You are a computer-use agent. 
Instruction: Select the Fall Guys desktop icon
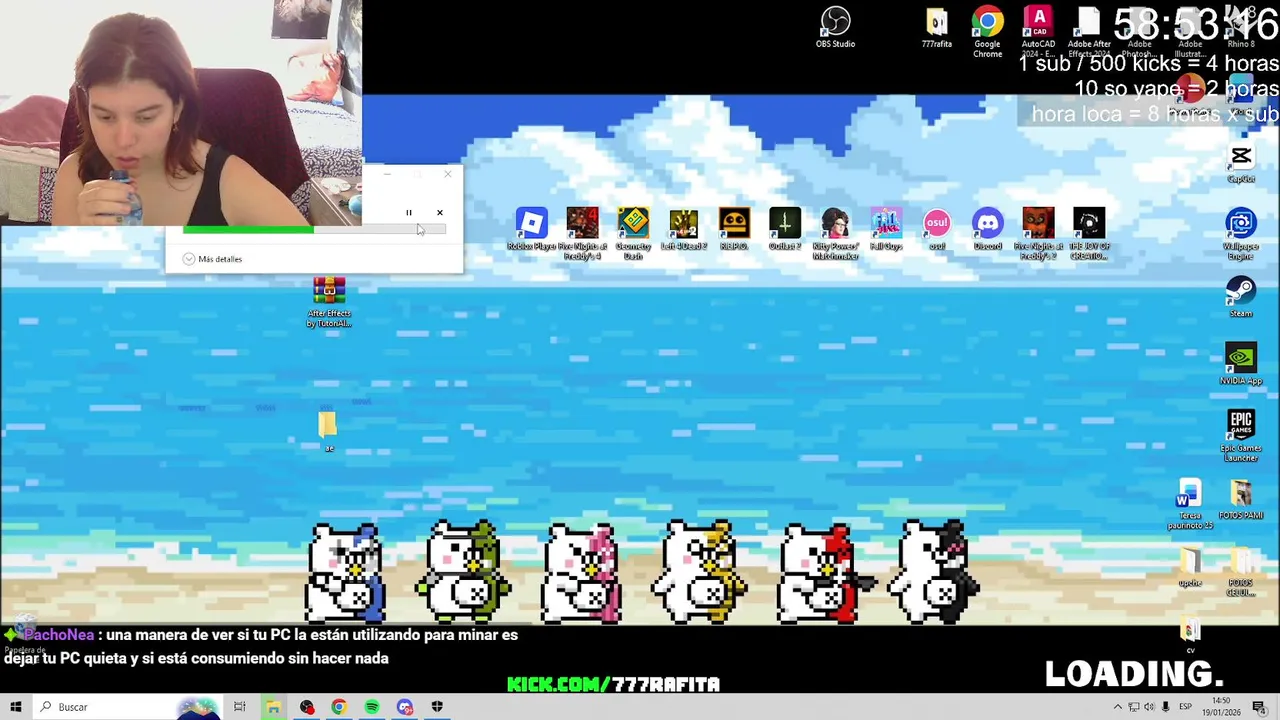point(886,229)
